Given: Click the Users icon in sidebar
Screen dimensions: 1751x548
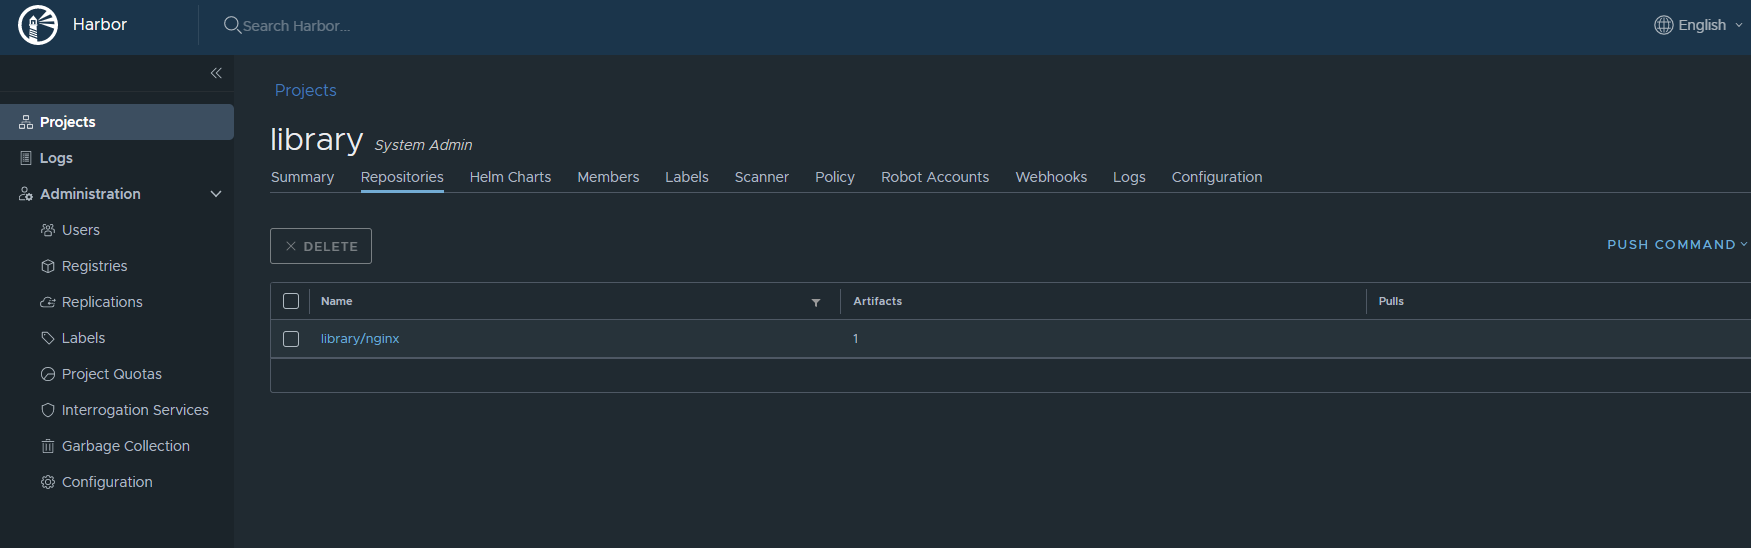Looking at the screenshot, I should coord(47,230).
